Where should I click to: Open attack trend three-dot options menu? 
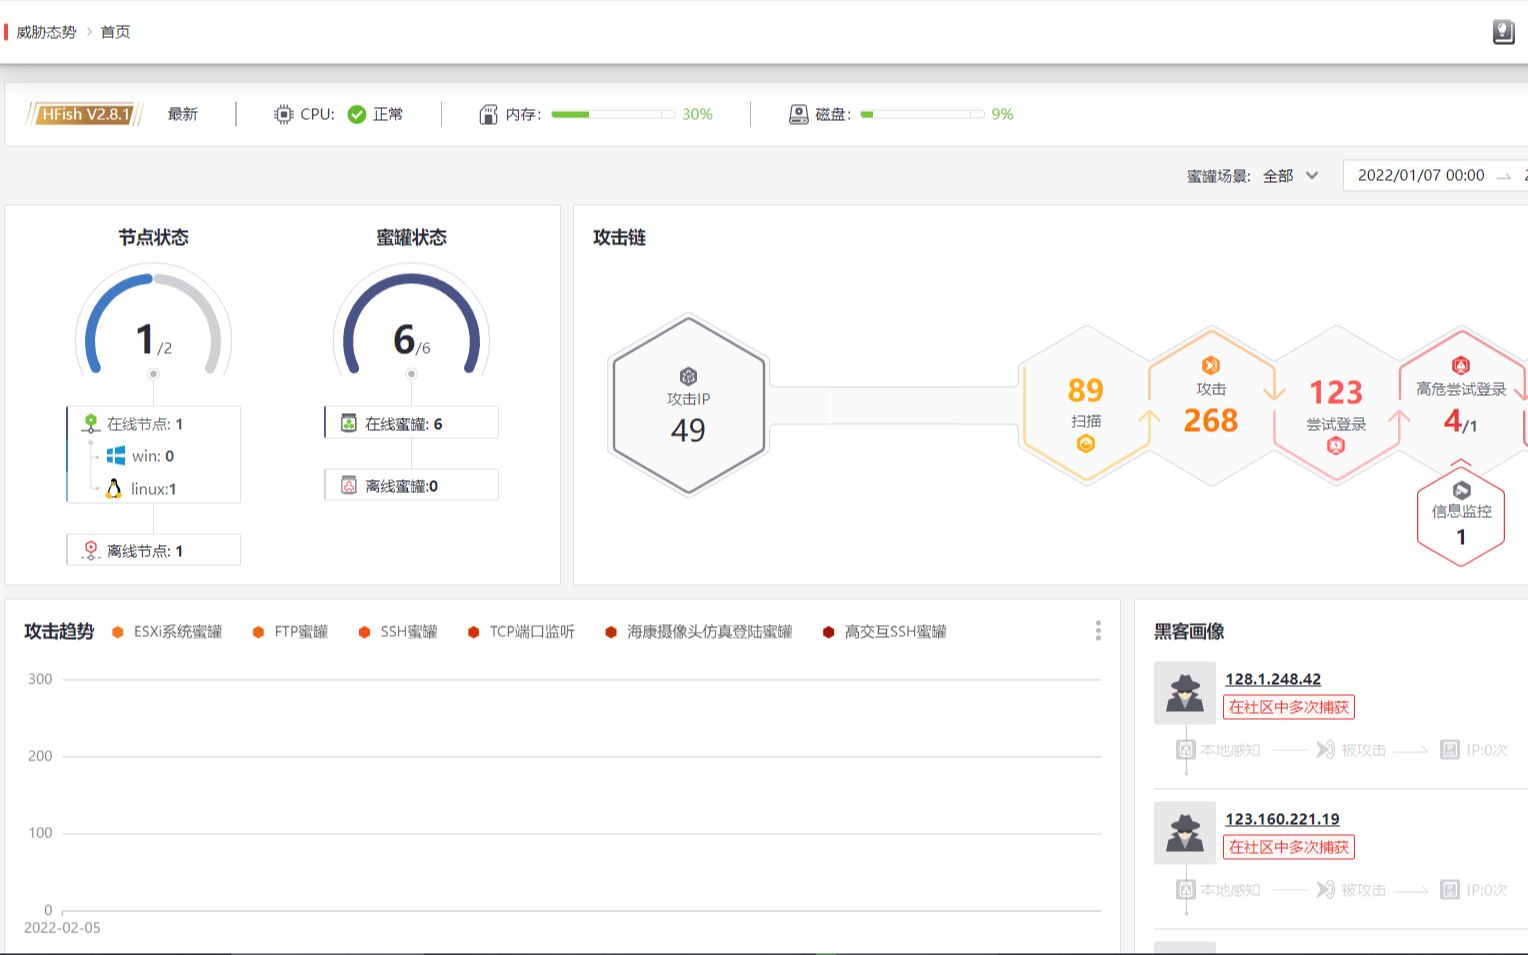click(1098, 630)
